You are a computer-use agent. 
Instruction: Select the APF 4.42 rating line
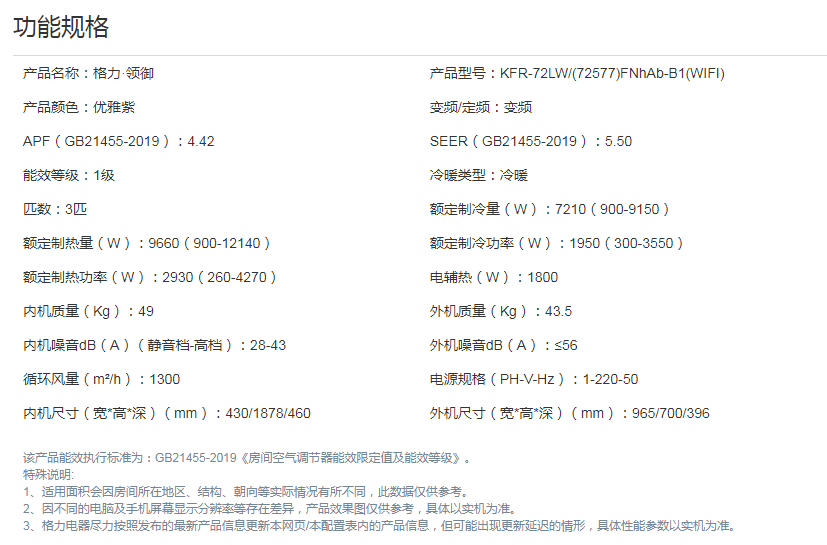point(118,141)
